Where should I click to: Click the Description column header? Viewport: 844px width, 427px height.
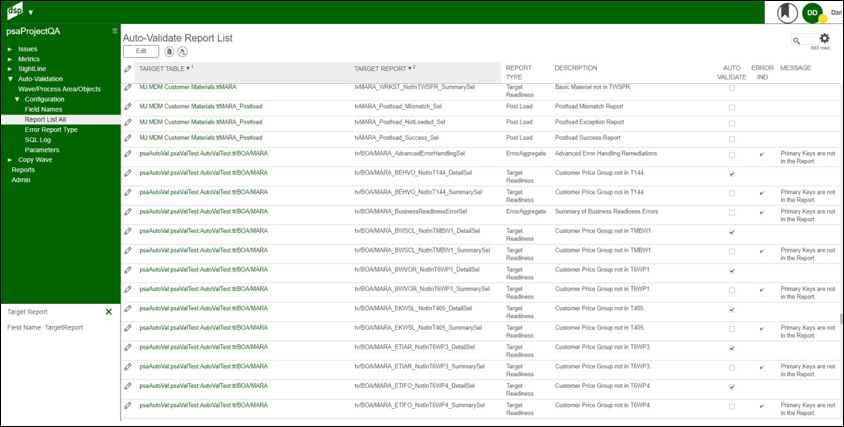click(x=576, y=68)
